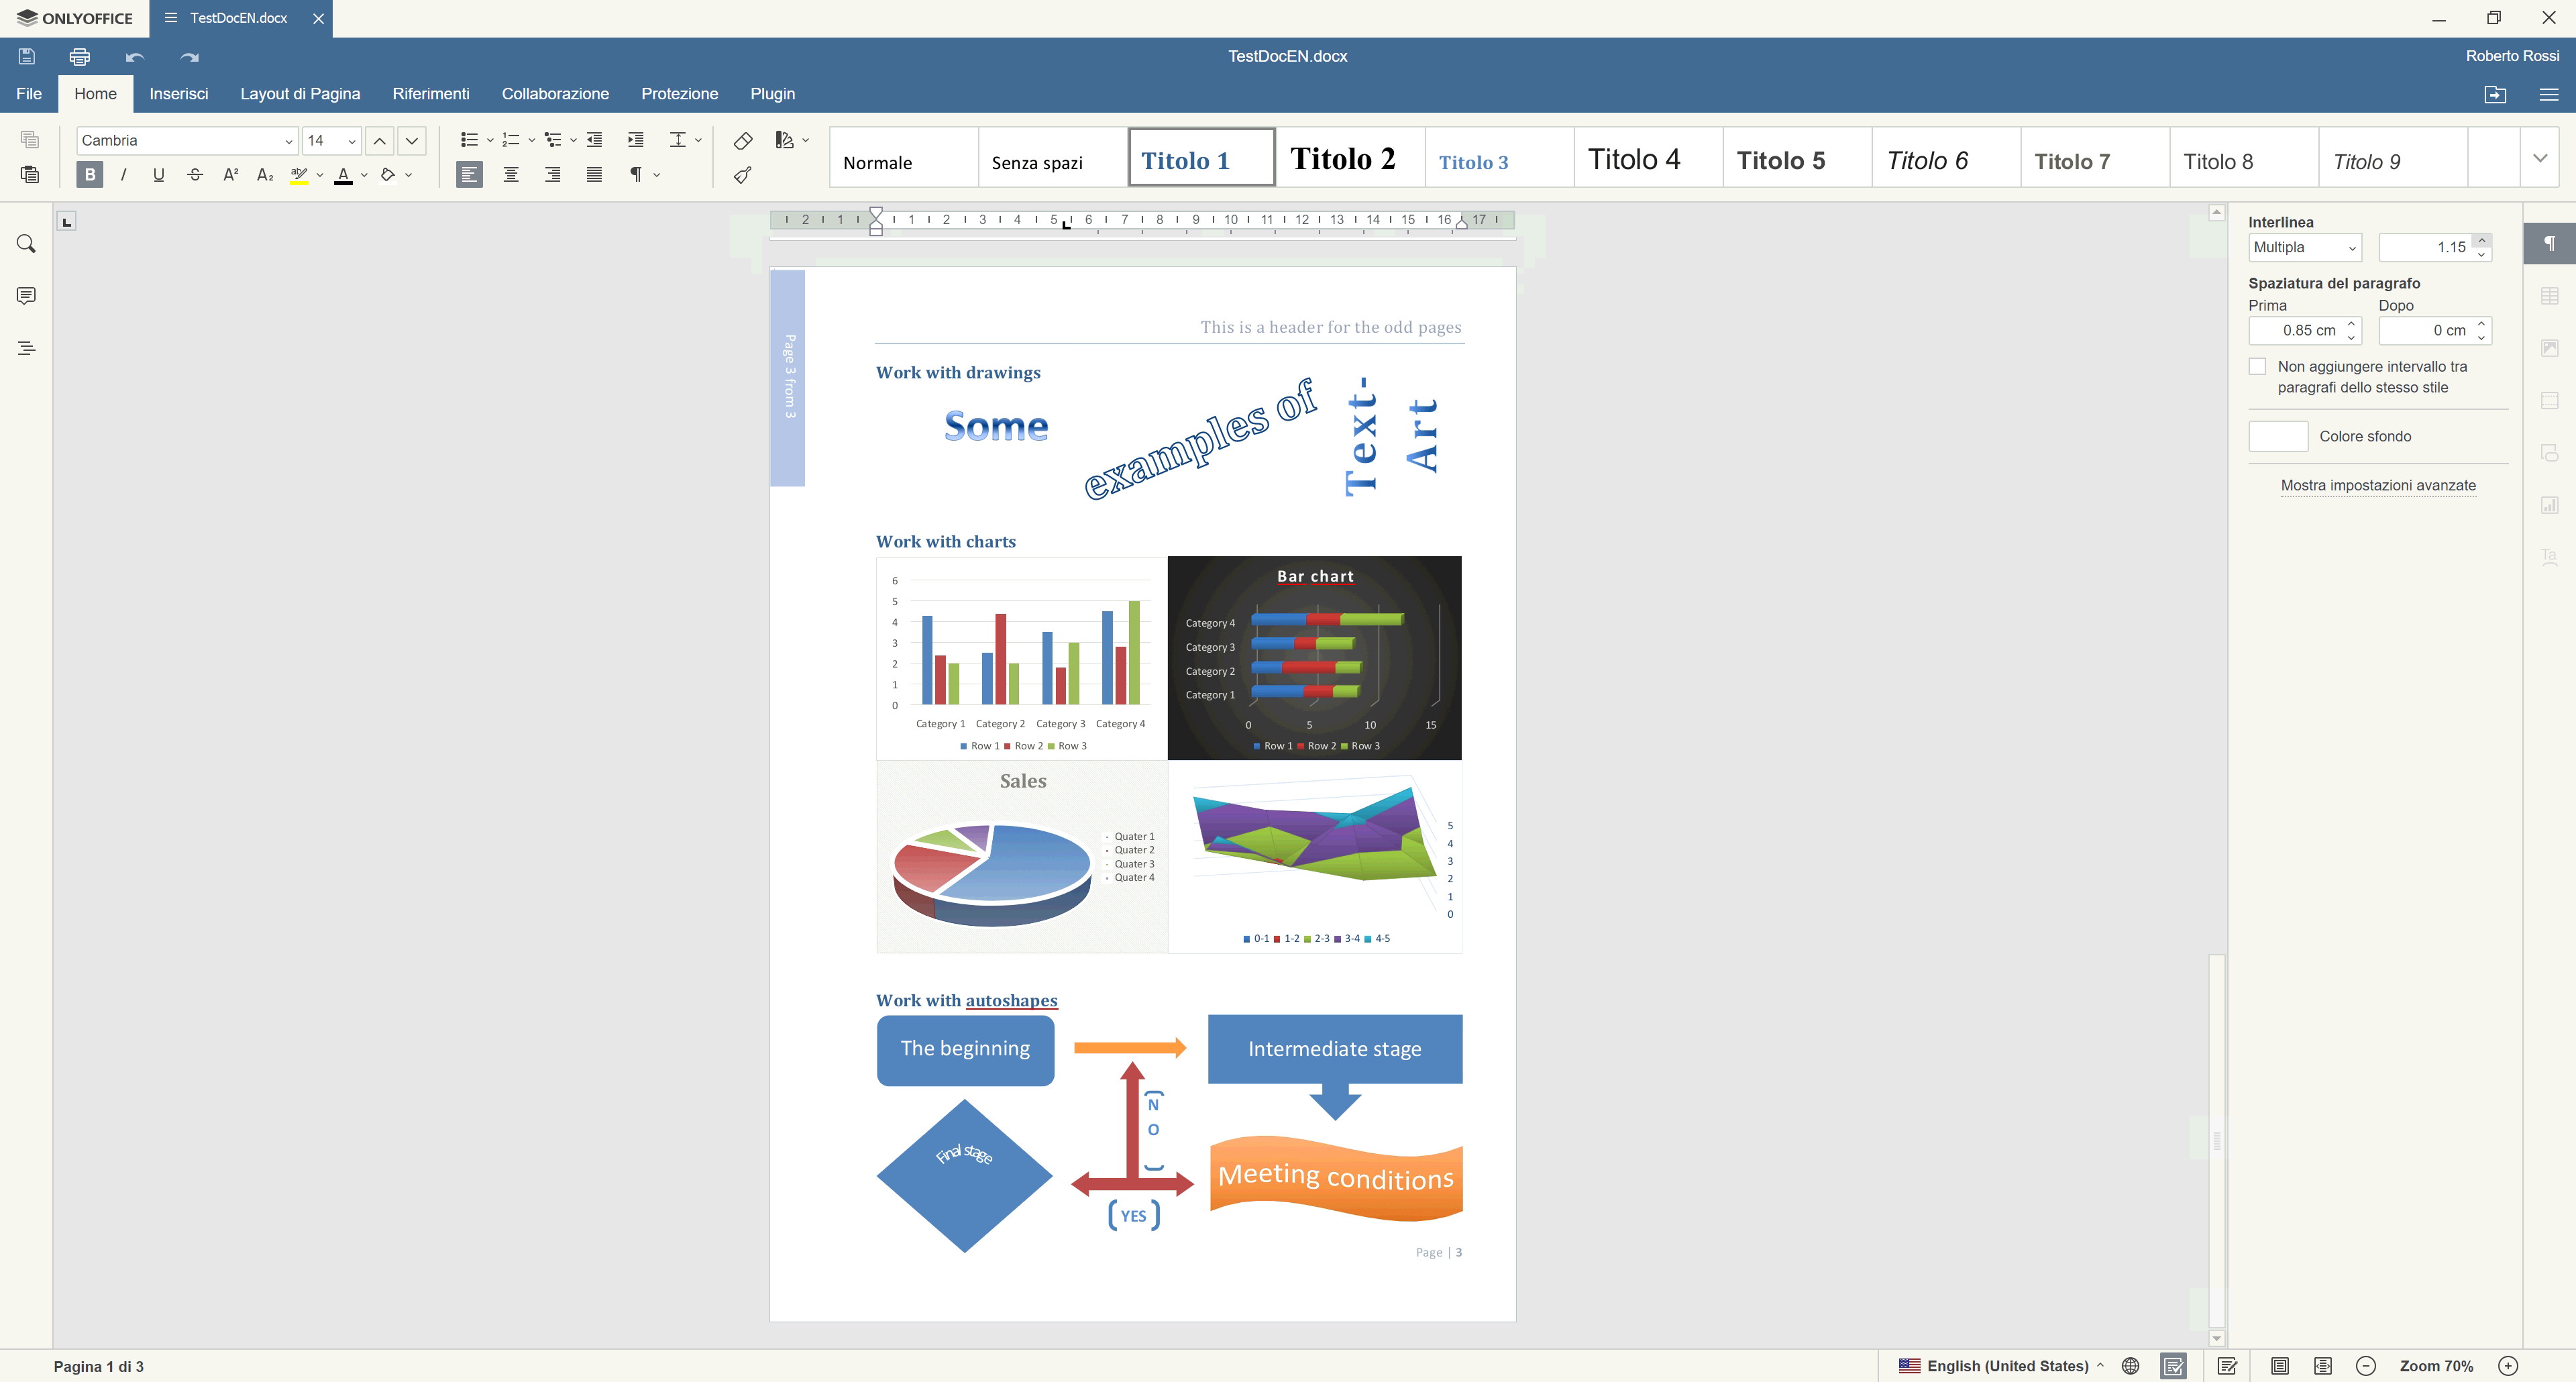
Task: Toggle bold formatting
Action: coord(90,175)
